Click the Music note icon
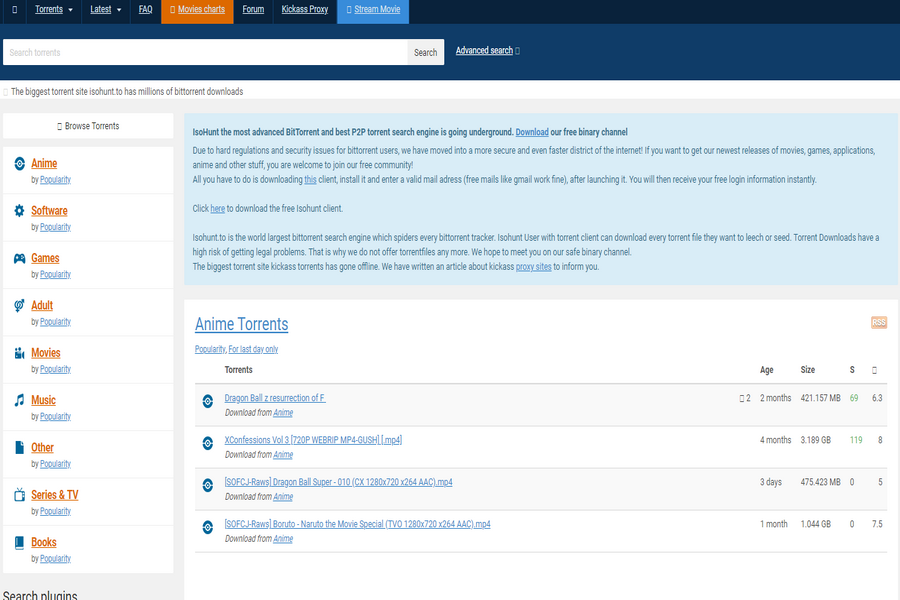Screen dimensions: 900x600 pyautogui.click(x=20, y=400)
